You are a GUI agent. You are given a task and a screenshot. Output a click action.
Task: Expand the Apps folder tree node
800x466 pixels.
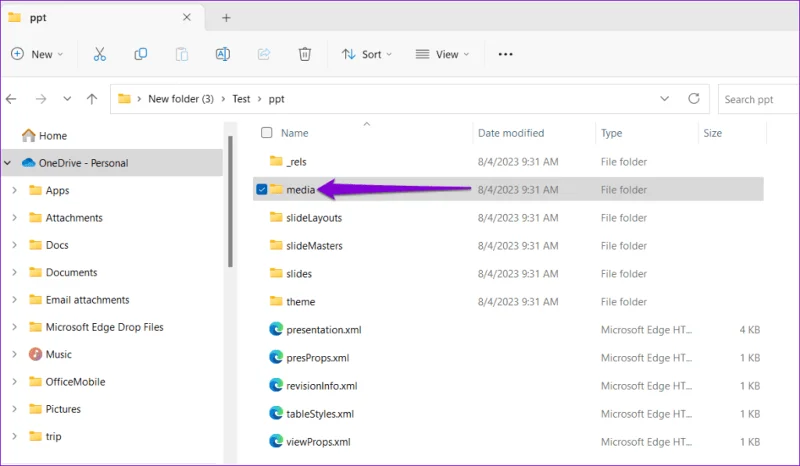(x=14, y=190)
